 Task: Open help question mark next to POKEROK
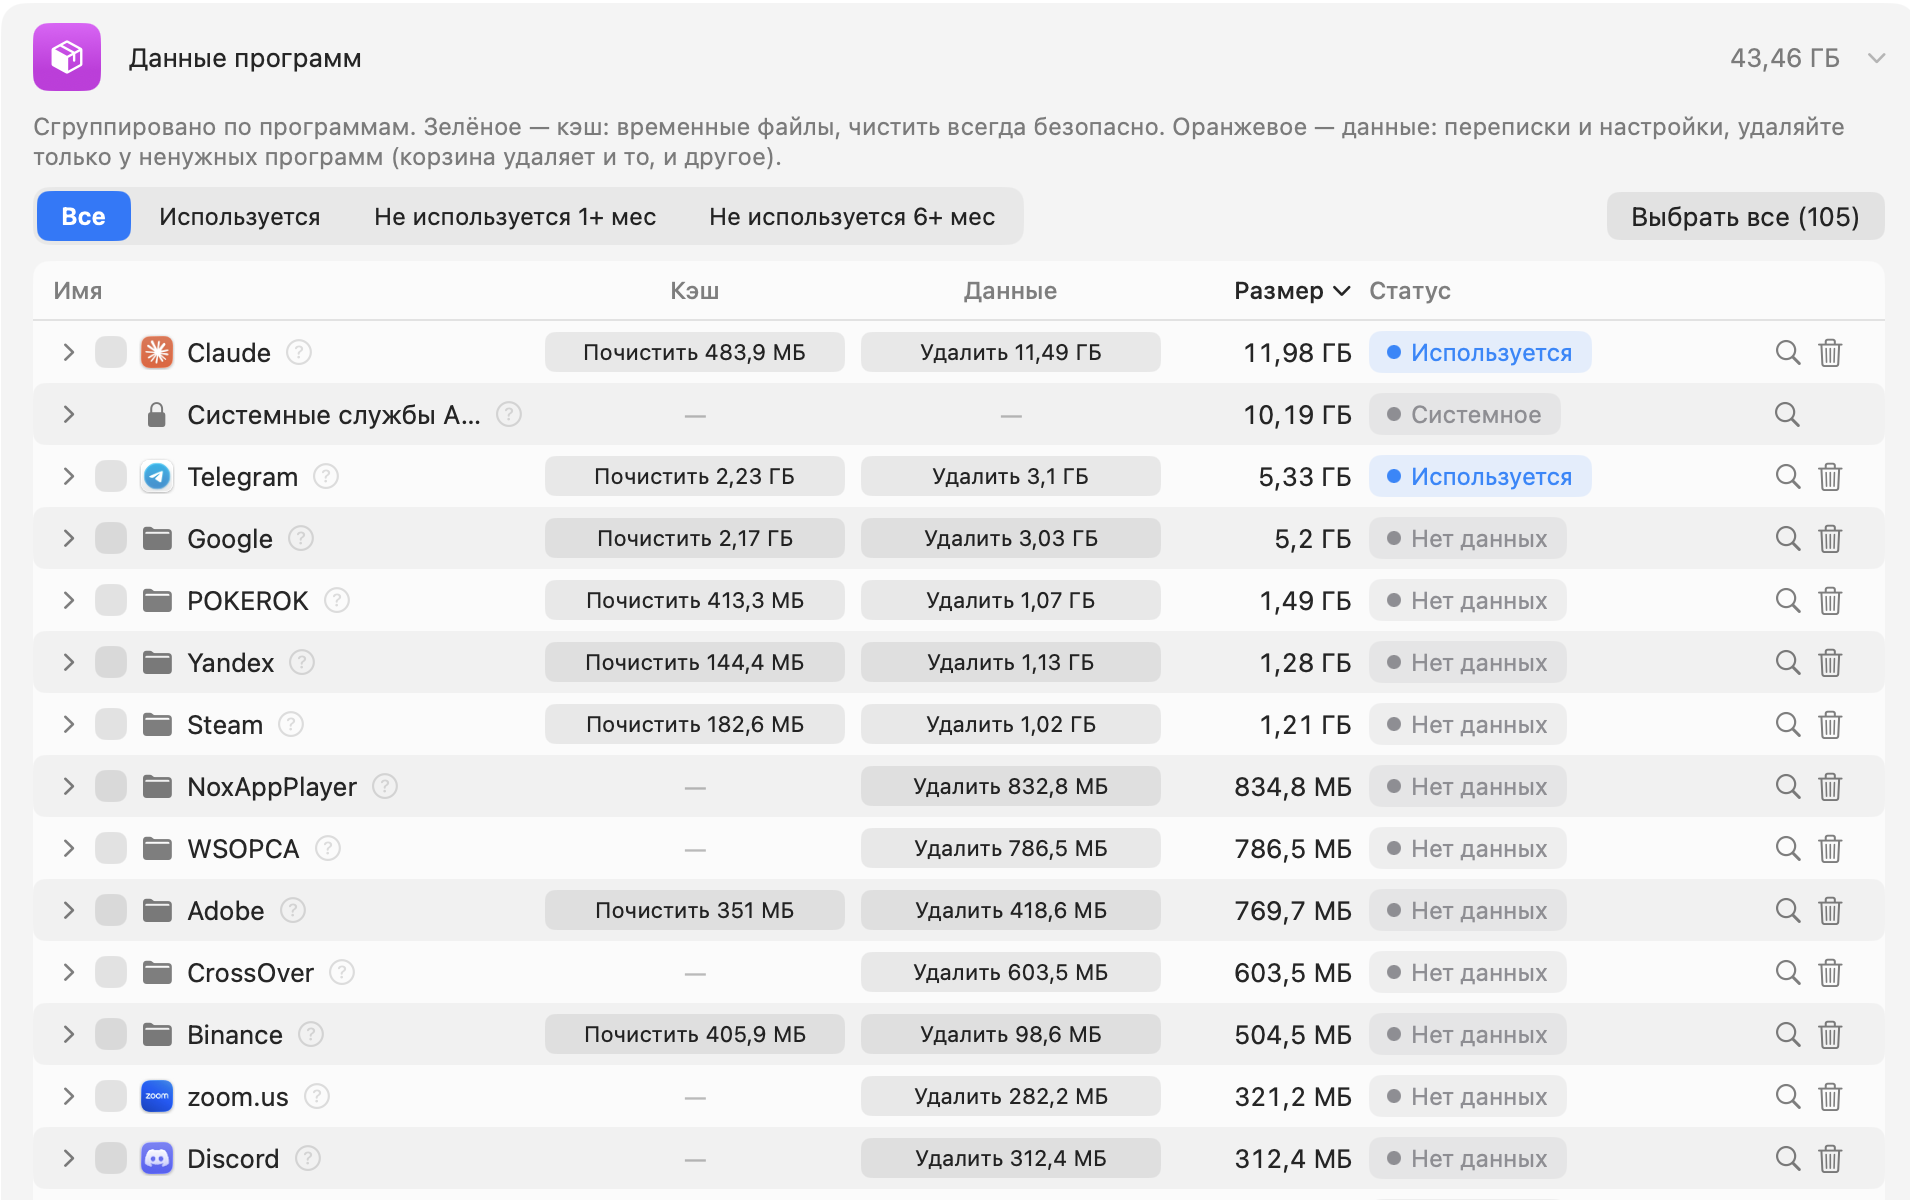point(337,600)
